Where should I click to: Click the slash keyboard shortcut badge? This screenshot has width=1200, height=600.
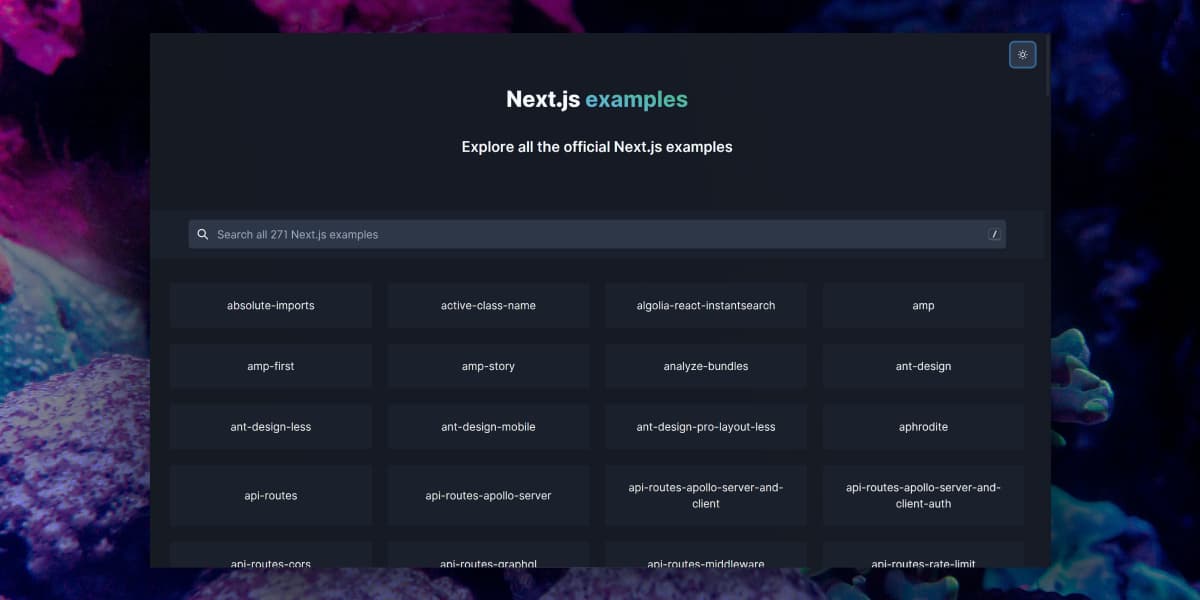pos(994,234)
